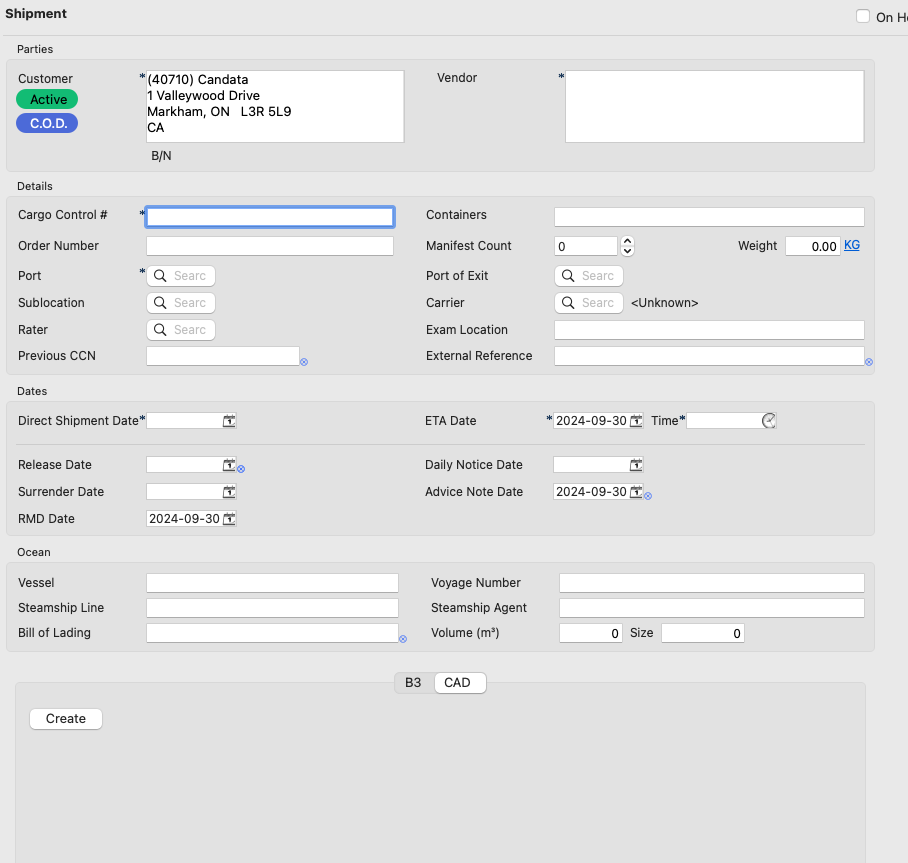Open calendar picker for Release Date

pos(229,465)
